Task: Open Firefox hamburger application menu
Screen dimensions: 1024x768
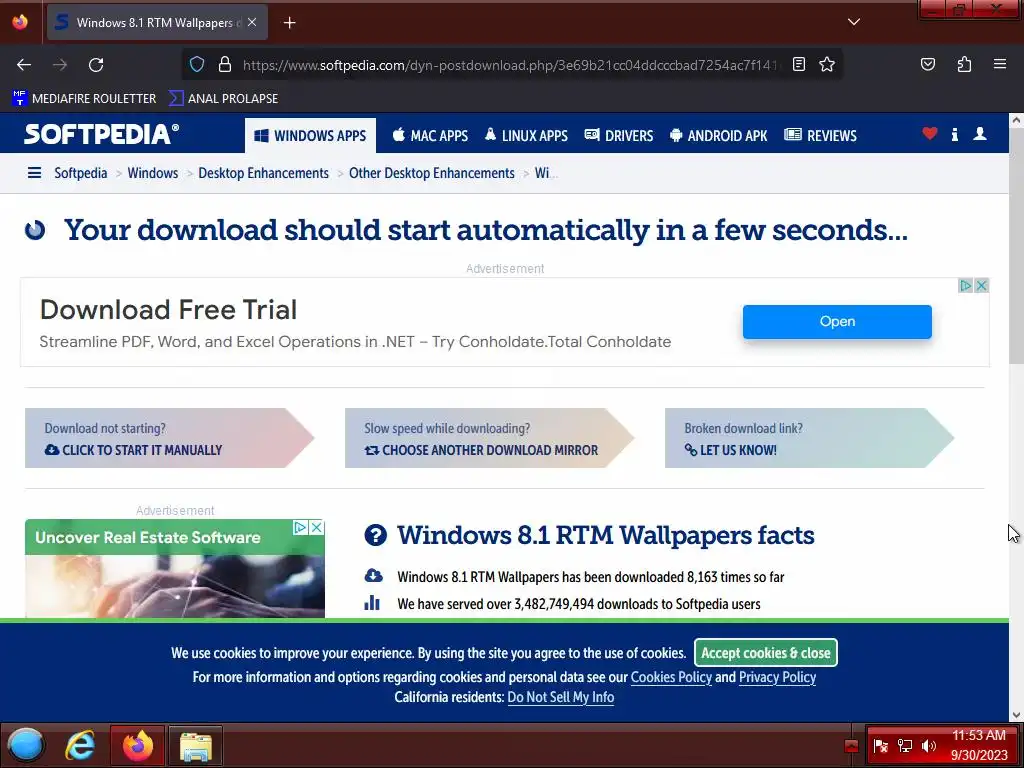Action: click(1000, 64)
